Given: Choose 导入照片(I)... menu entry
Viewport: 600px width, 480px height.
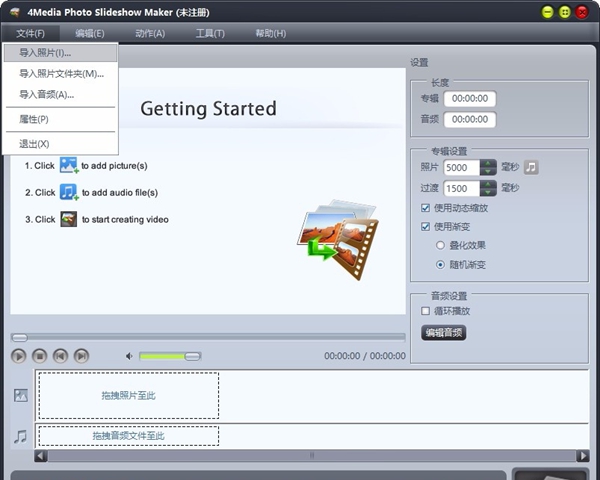Looking at the screenshot, I should pyautogui.click(x=60, y=53).
